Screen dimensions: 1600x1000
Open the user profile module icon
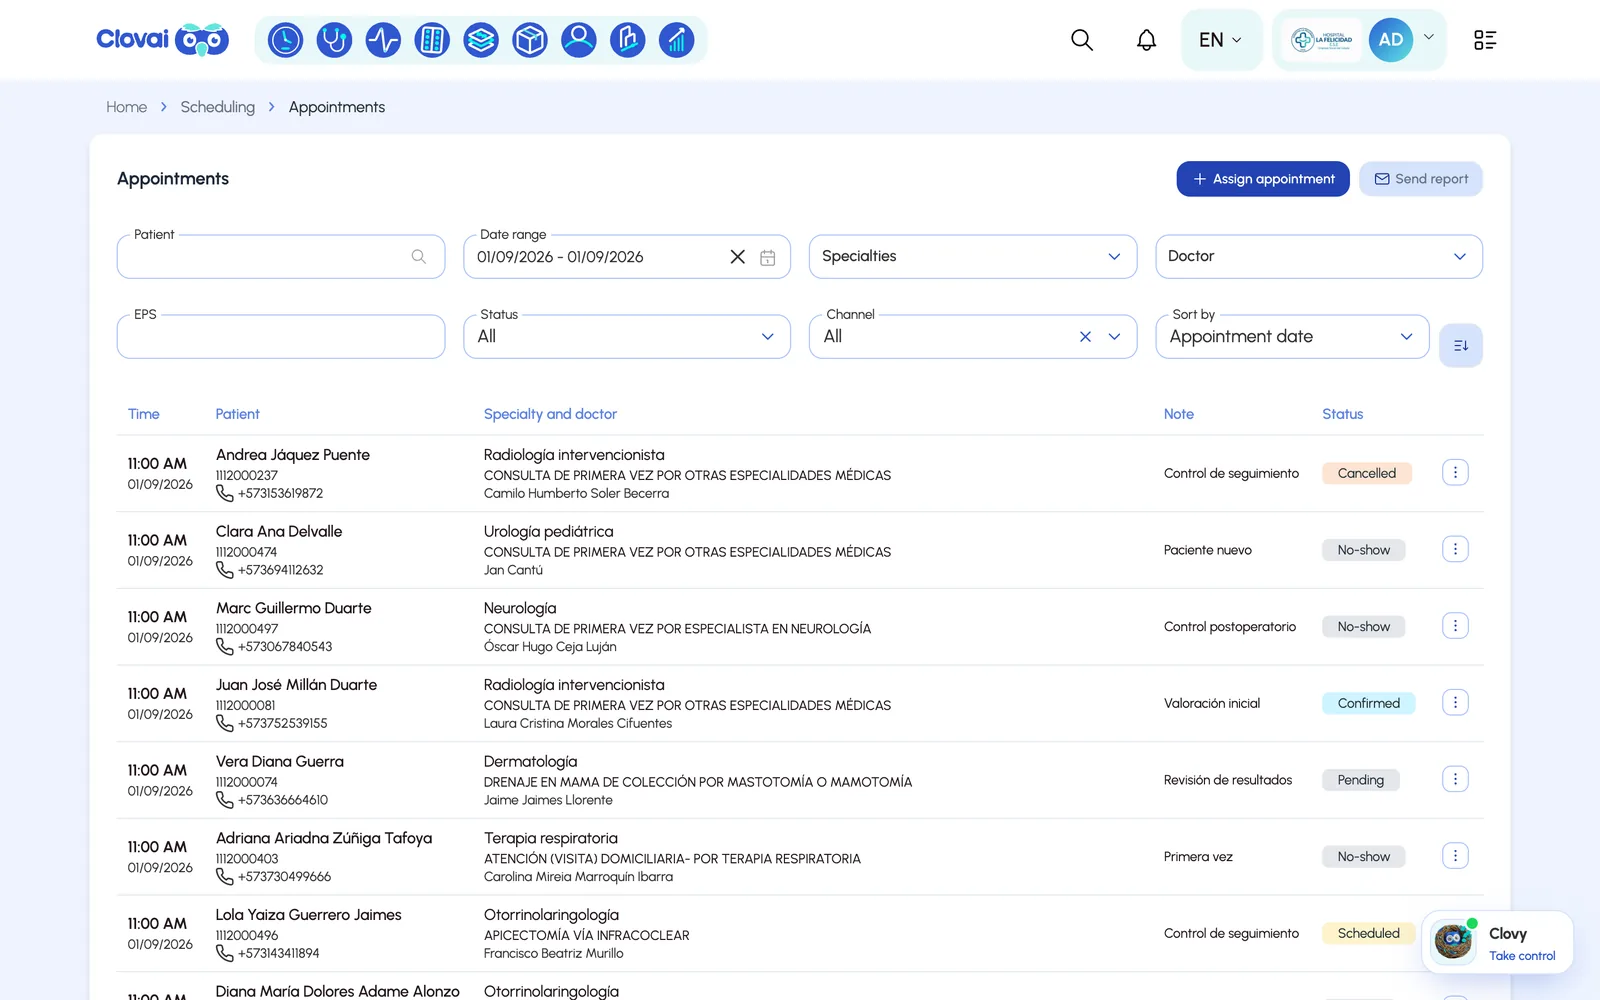tap(579, 40)
